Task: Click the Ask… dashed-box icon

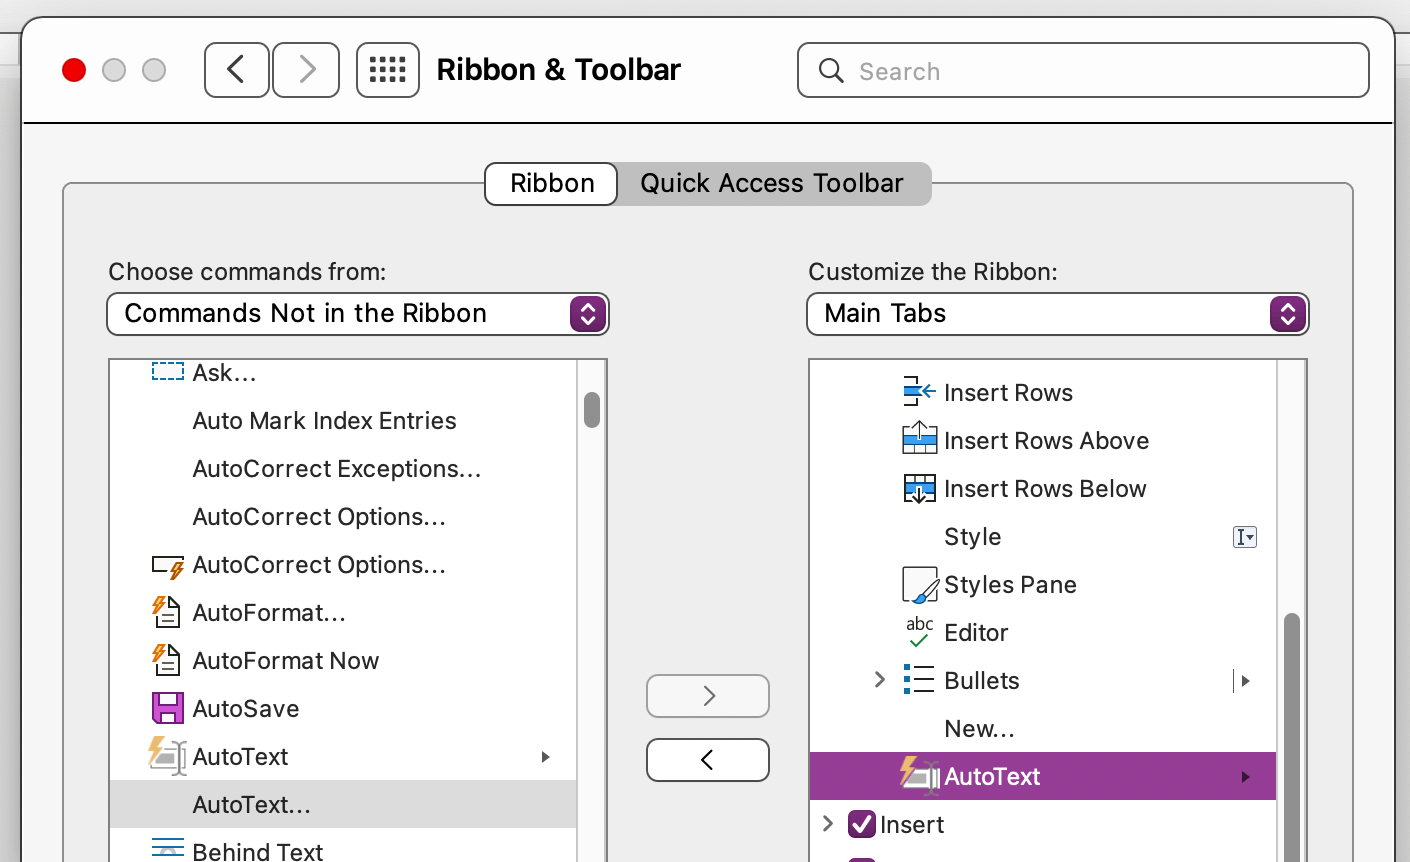Action: point(167,372)
